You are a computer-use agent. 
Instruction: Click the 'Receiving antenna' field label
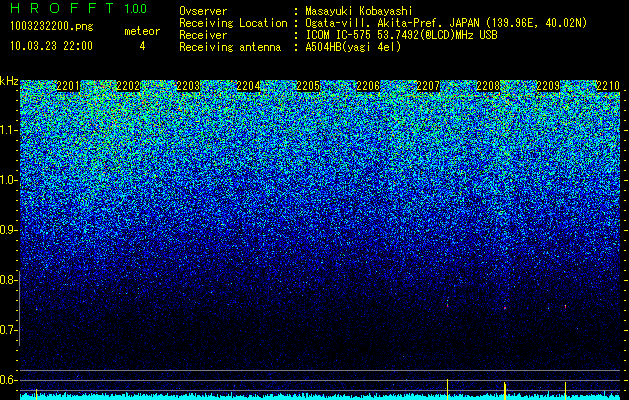[230, 47]
